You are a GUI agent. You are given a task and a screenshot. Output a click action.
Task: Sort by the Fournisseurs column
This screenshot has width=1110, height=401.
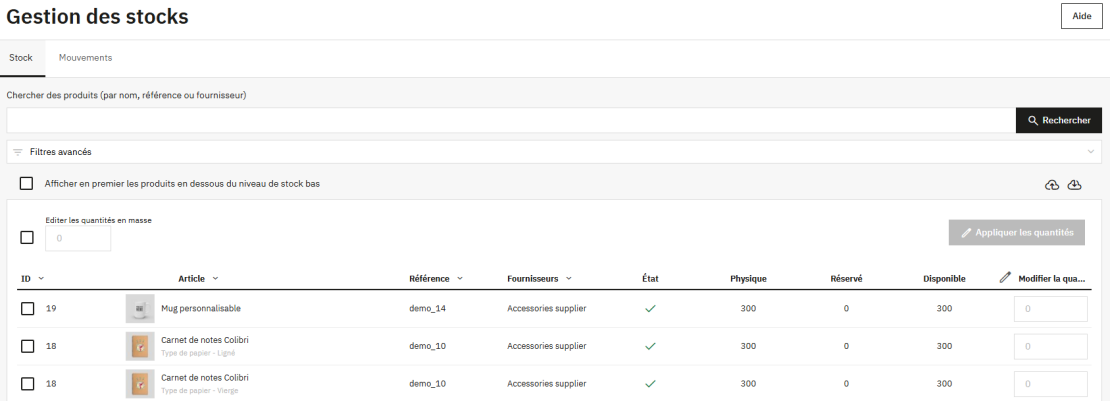click(539, 278)
